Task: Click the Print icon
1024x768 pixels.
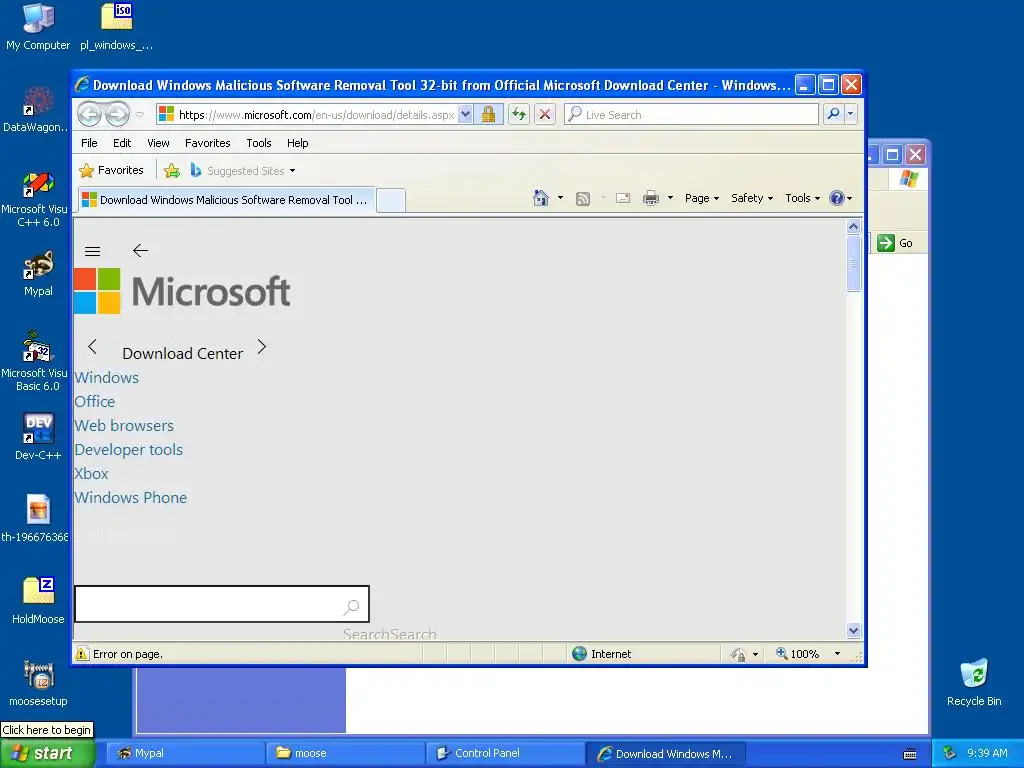Action: (x=651, y=198)
